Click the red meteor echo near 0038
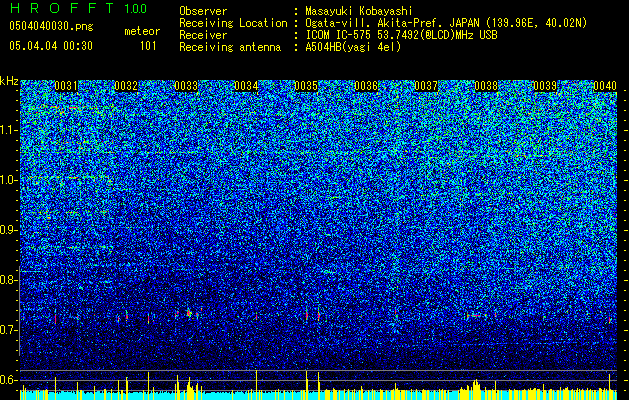This screenshot has width=629, height=400. click(475, 316)
